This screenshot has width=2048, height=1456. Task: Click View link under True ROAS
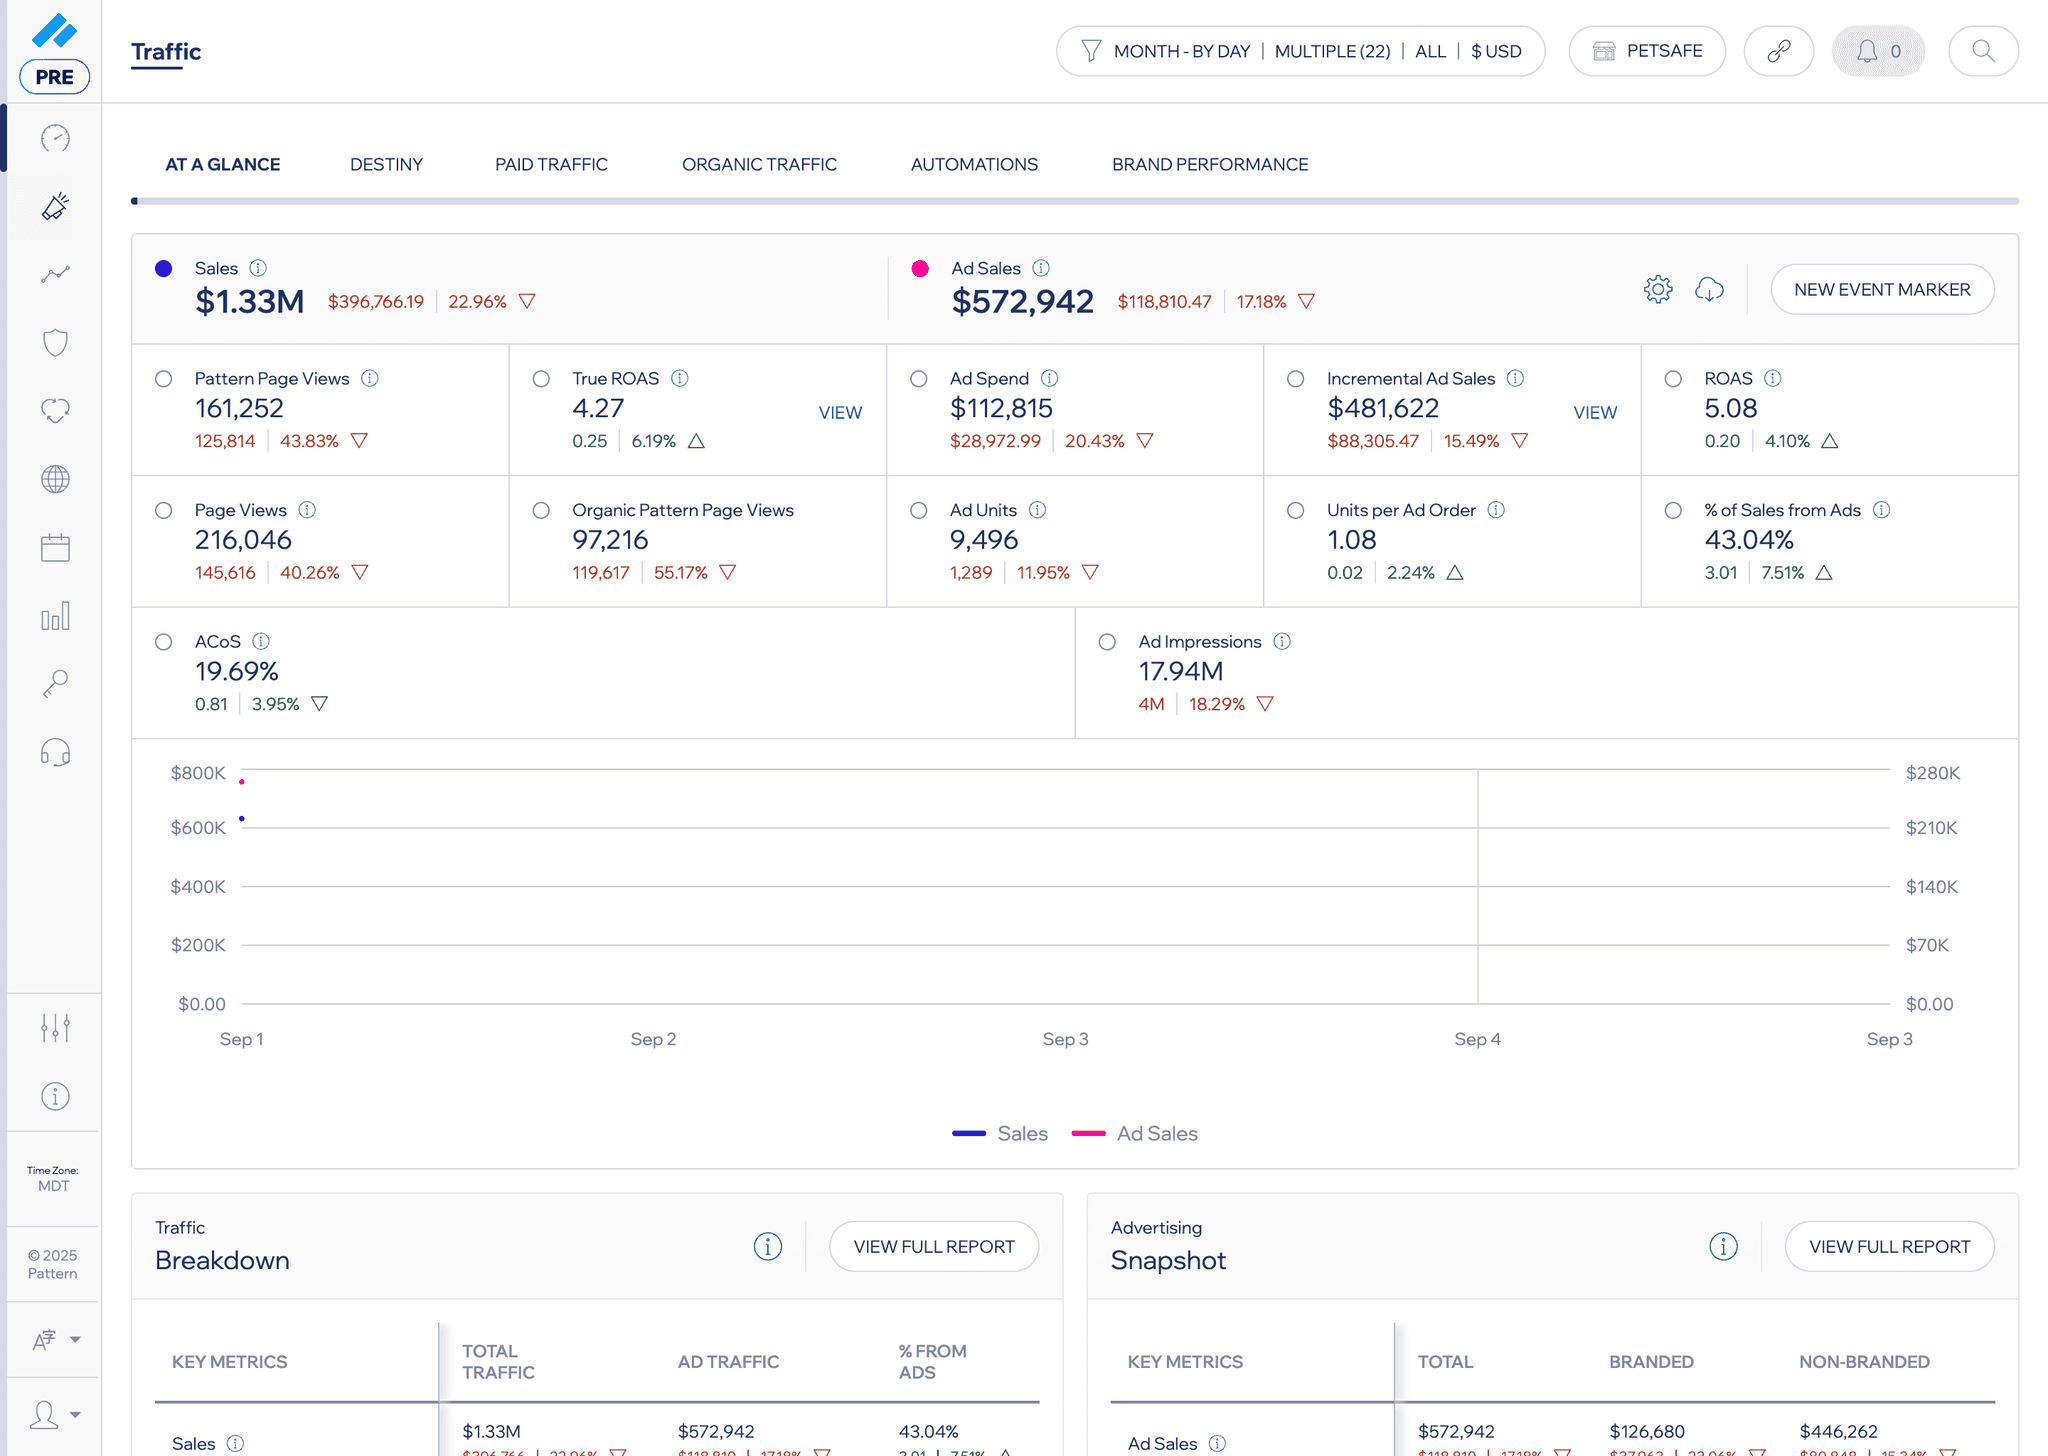pos(839,412)
